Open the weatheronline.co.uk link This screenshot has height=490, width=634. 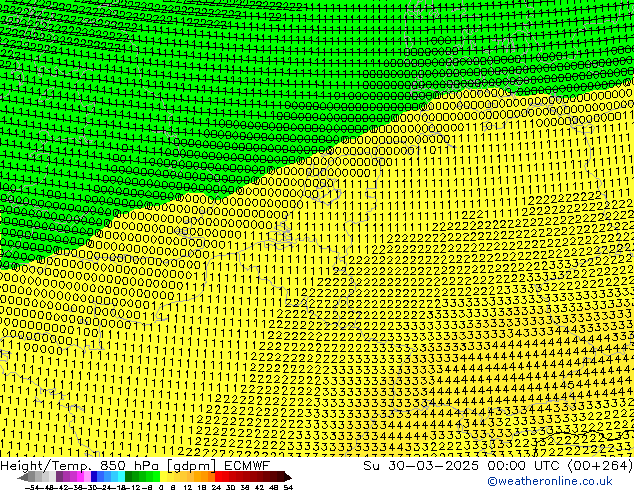coord(549,481)
